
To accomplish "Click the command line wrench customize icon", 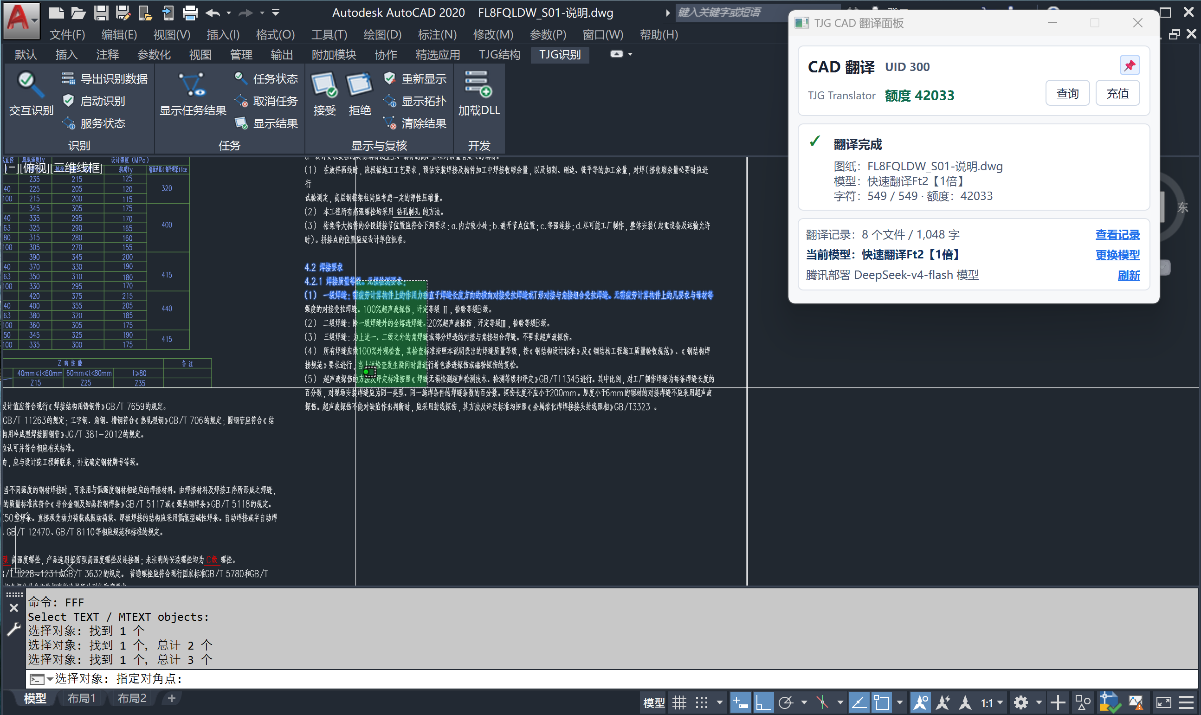I will pos(13,630).
